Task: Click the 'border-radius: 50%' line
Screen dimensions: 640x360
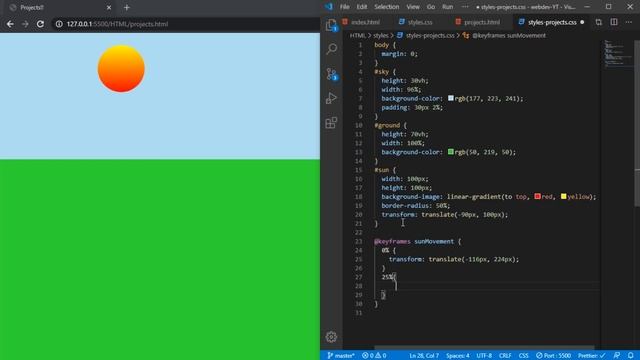Action: pyautogui.click(x=416, y=205)
